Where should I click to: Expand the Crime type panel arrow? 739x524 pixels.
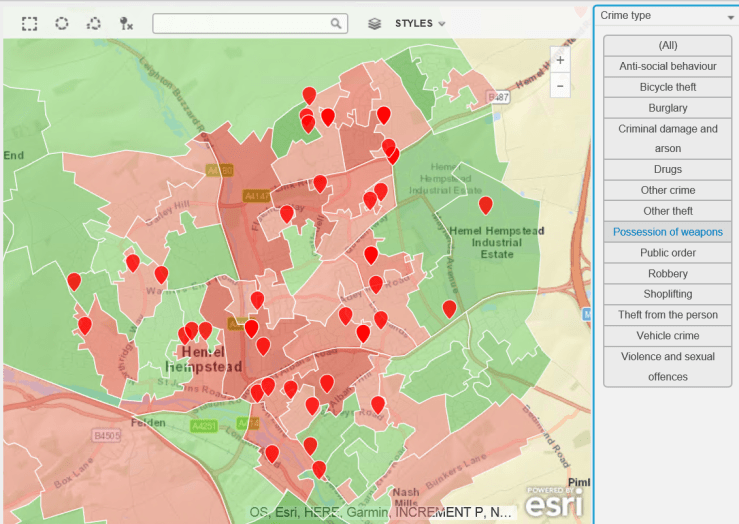(x=731, y=17)
